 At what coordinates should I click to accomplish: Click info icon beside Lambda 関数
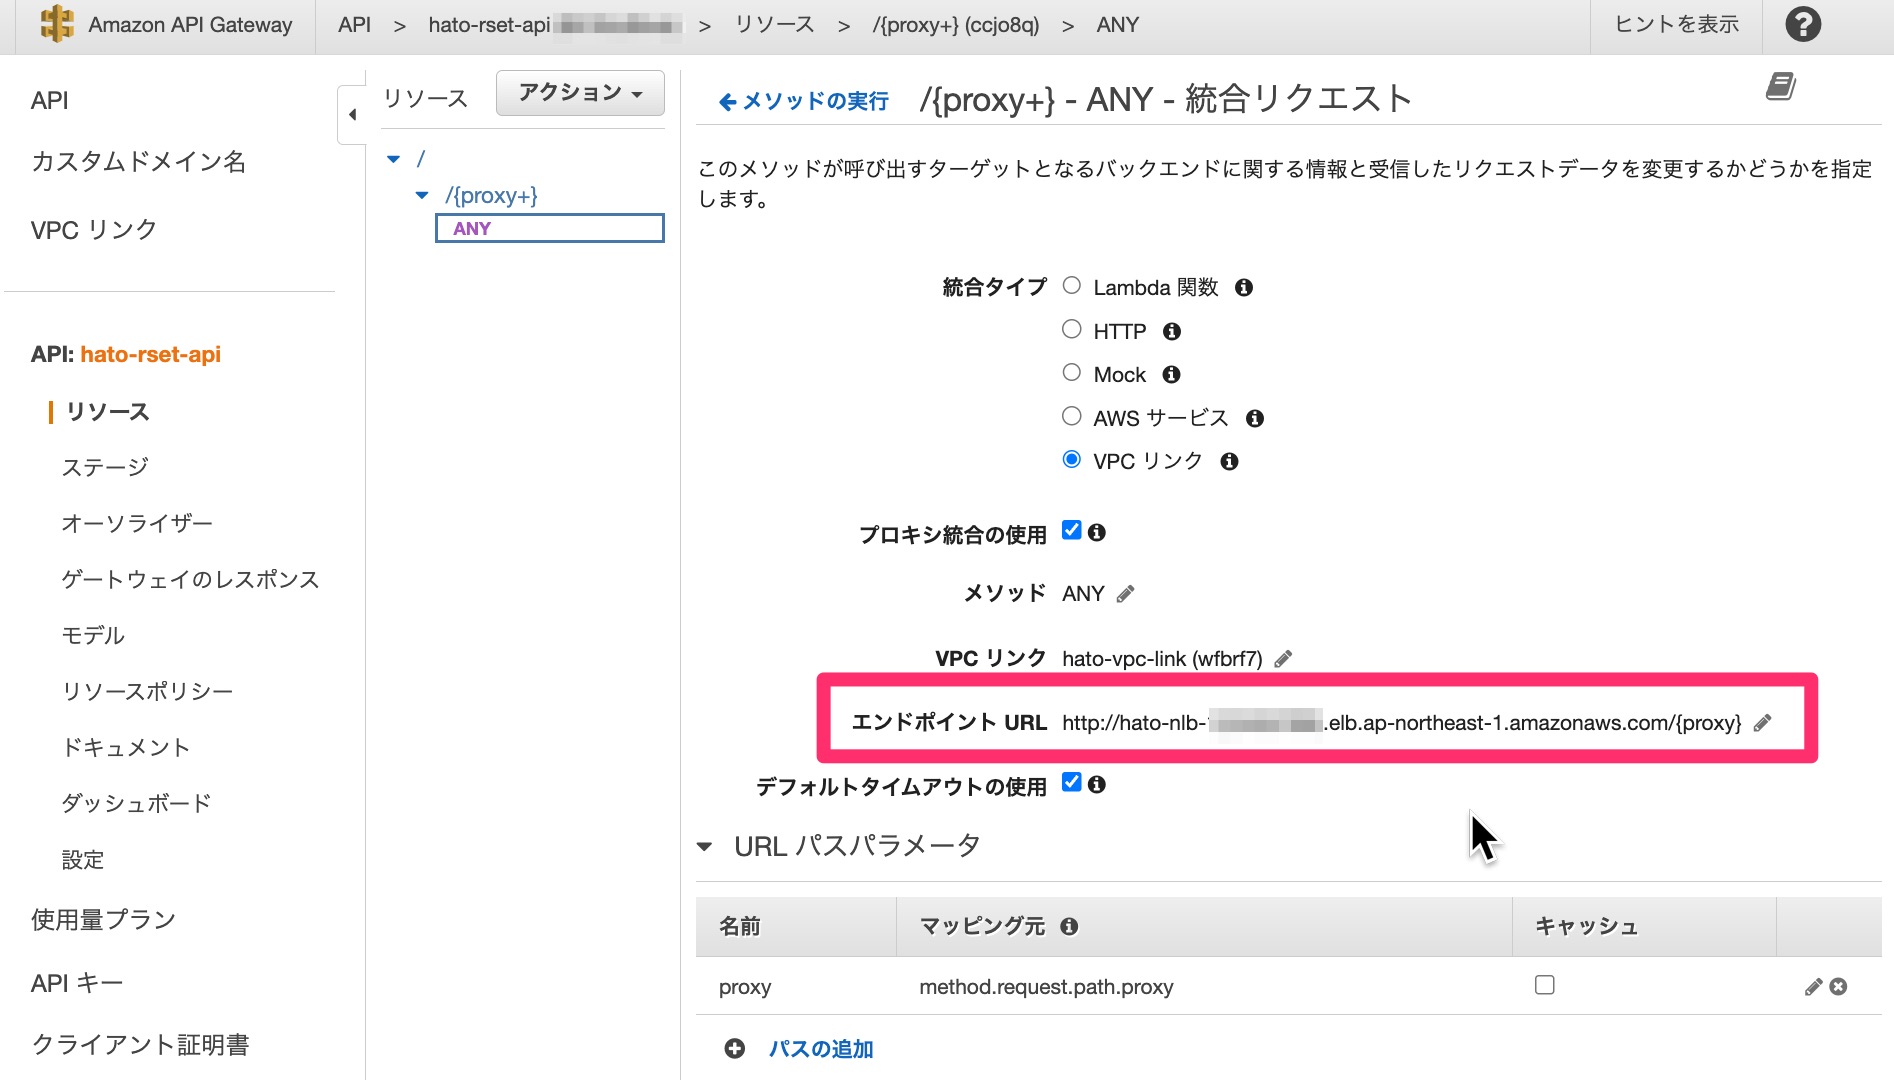[x=1244, y=288]
